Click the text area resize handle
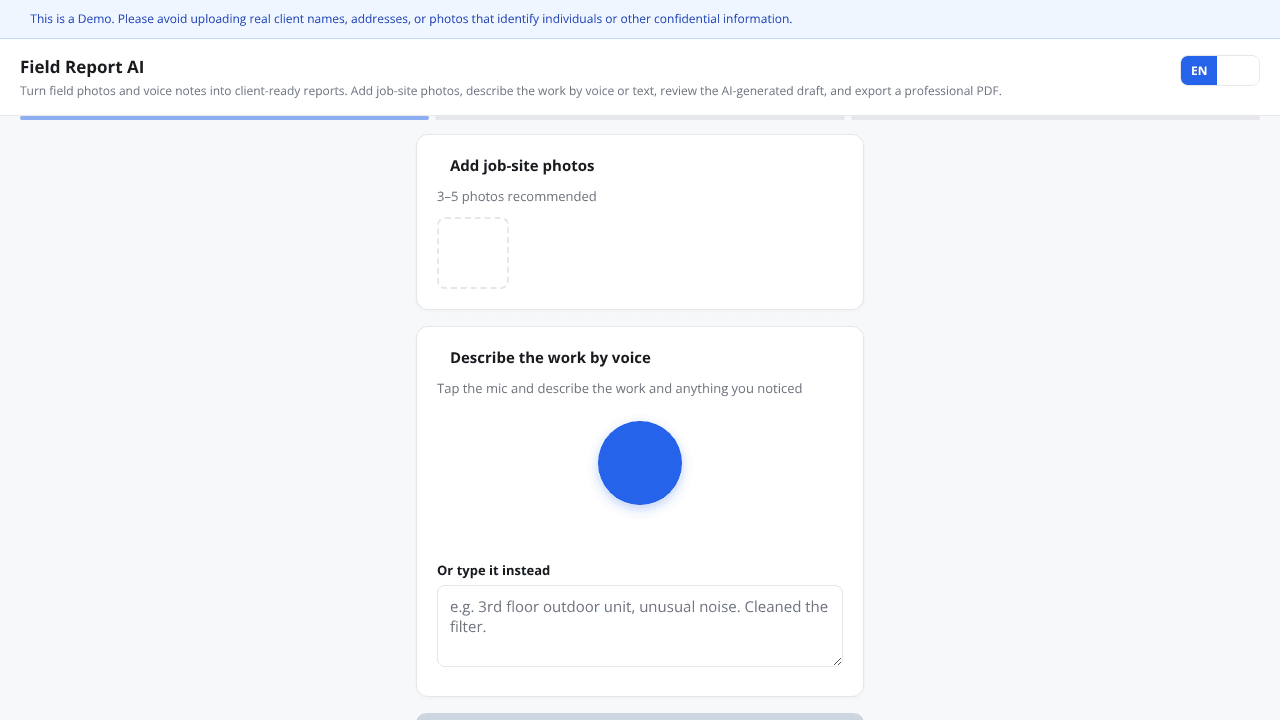This screenshot has height=720, width=1280. tap(837, 661)
